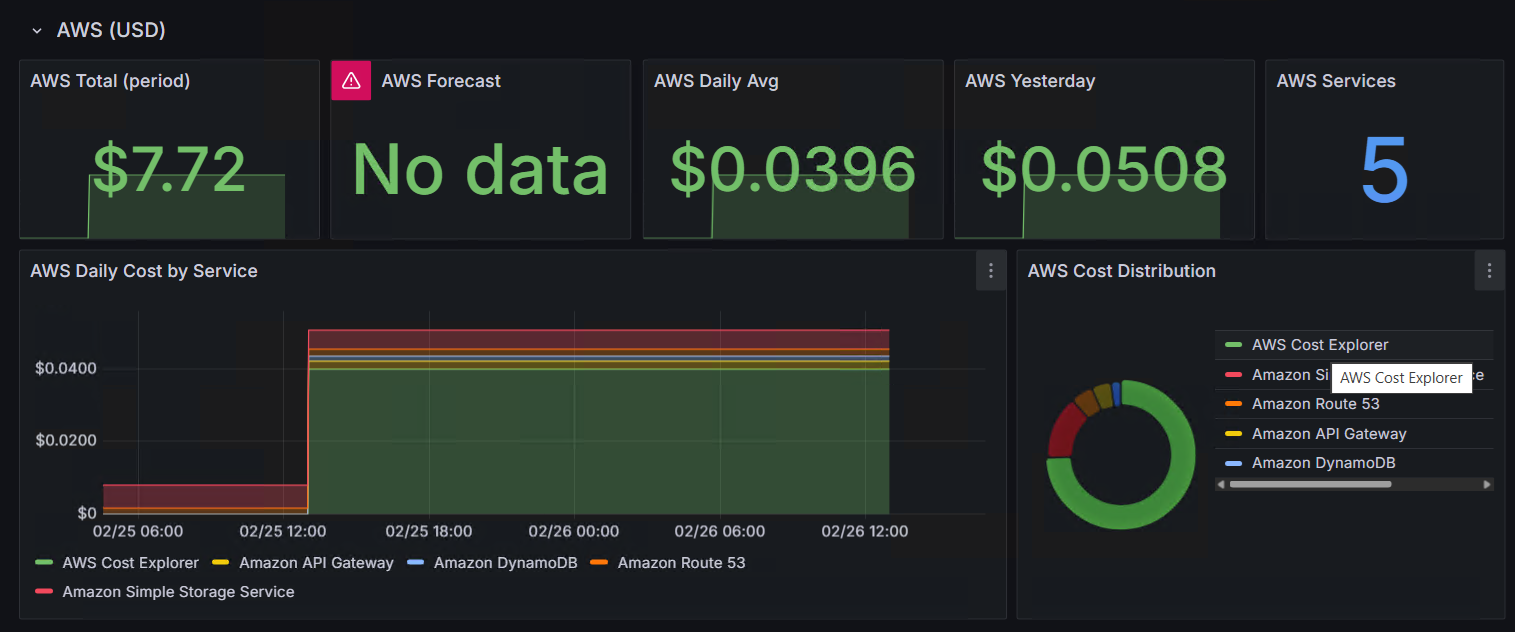Viewport: 1515px width, 632px height.
Task: Click the red legend marker for Amazon Simple Storage Service
Action: coord(46,590)
